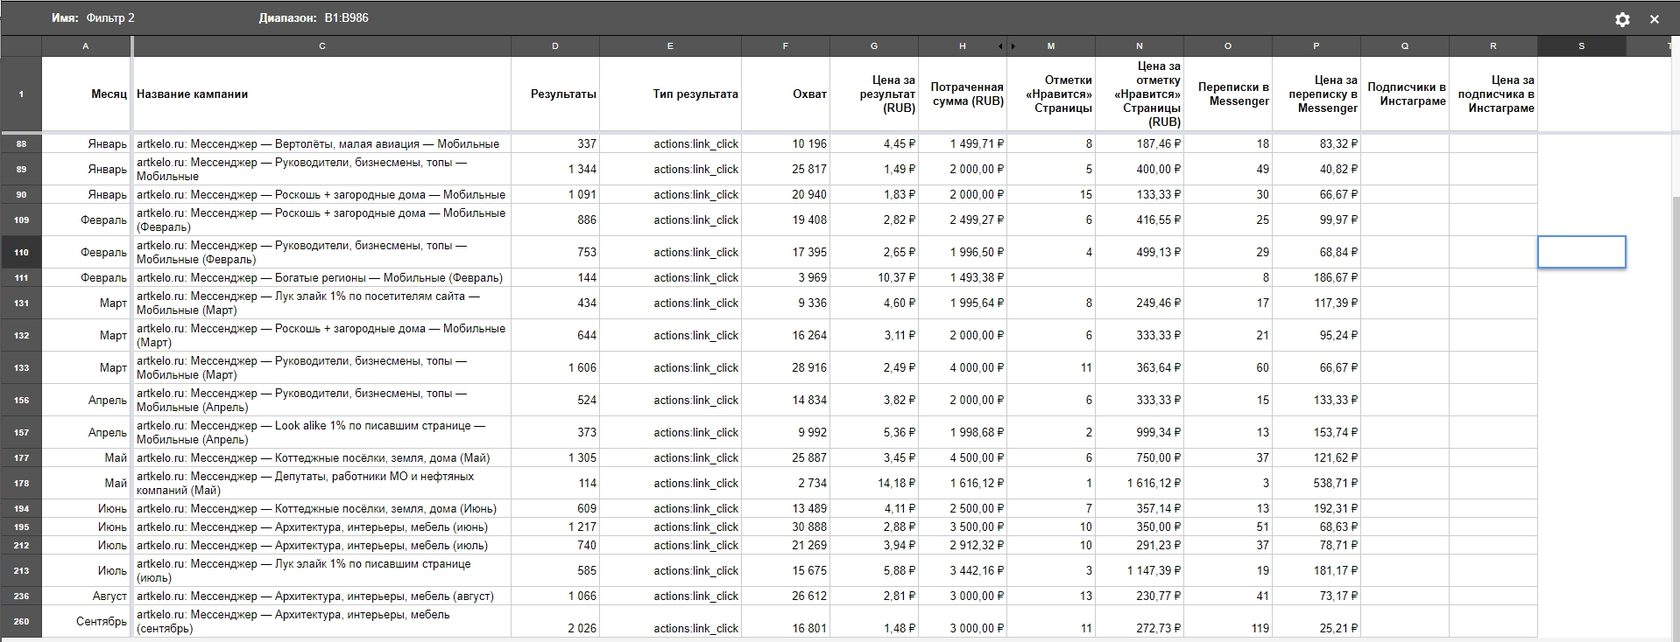Screen dimensions: 1680x642
Task: Select row 110 header
Action: [21, 252]
